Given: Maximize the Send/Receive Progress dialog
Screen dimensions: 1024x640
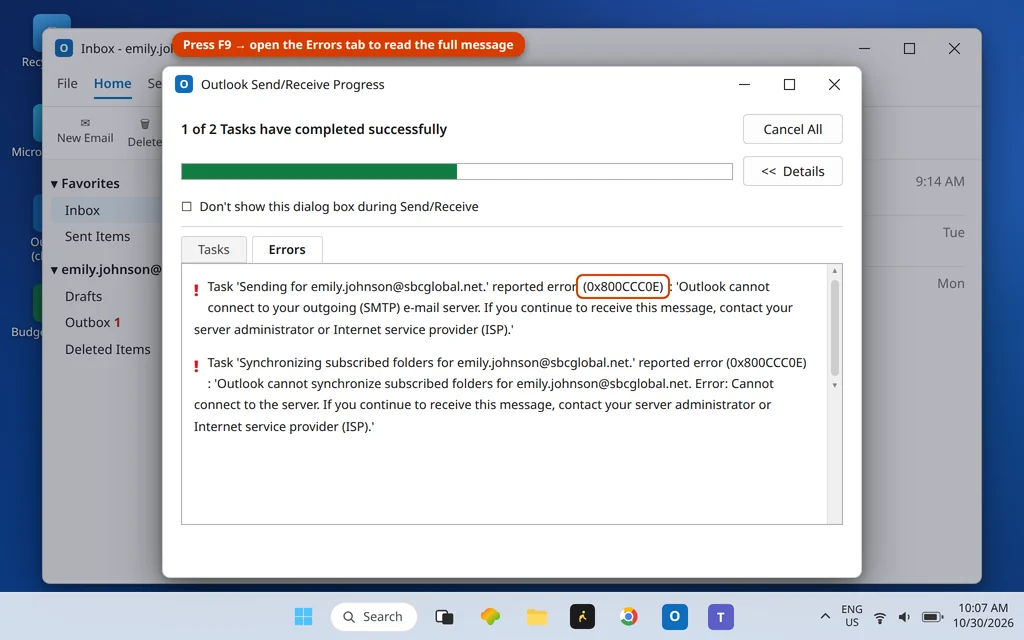Looking at the screenshot, I should point(790,84).
